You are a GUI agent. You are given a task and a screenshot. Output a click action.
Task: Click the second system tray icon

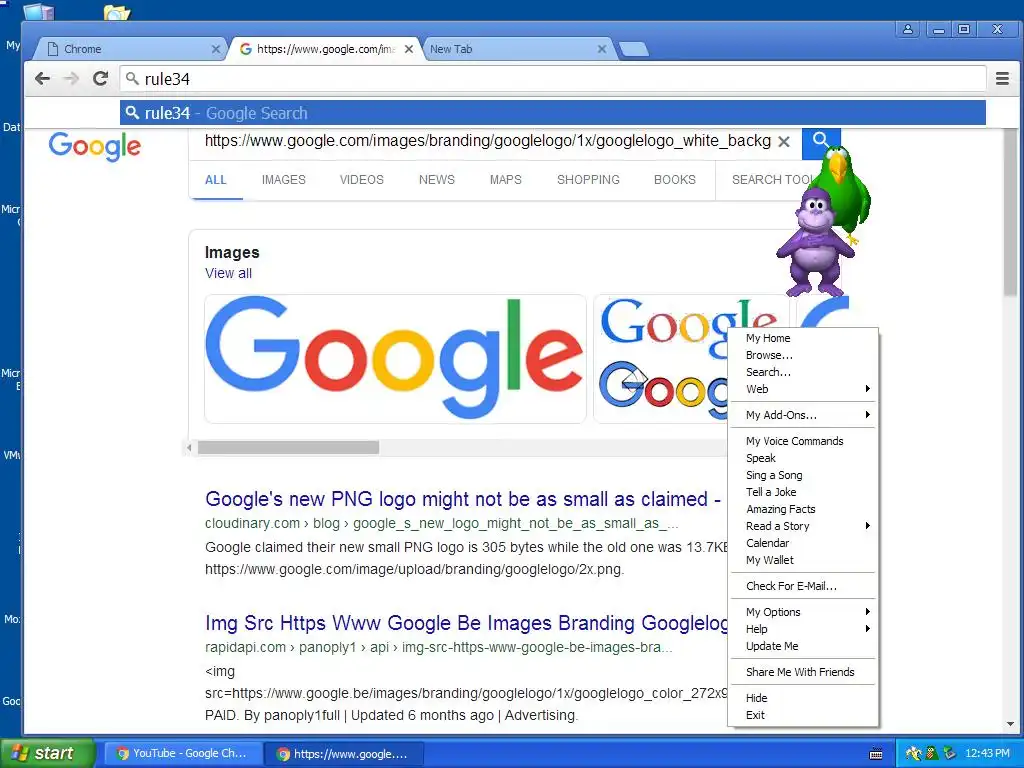pyautogui.click(x=932, y=754)
